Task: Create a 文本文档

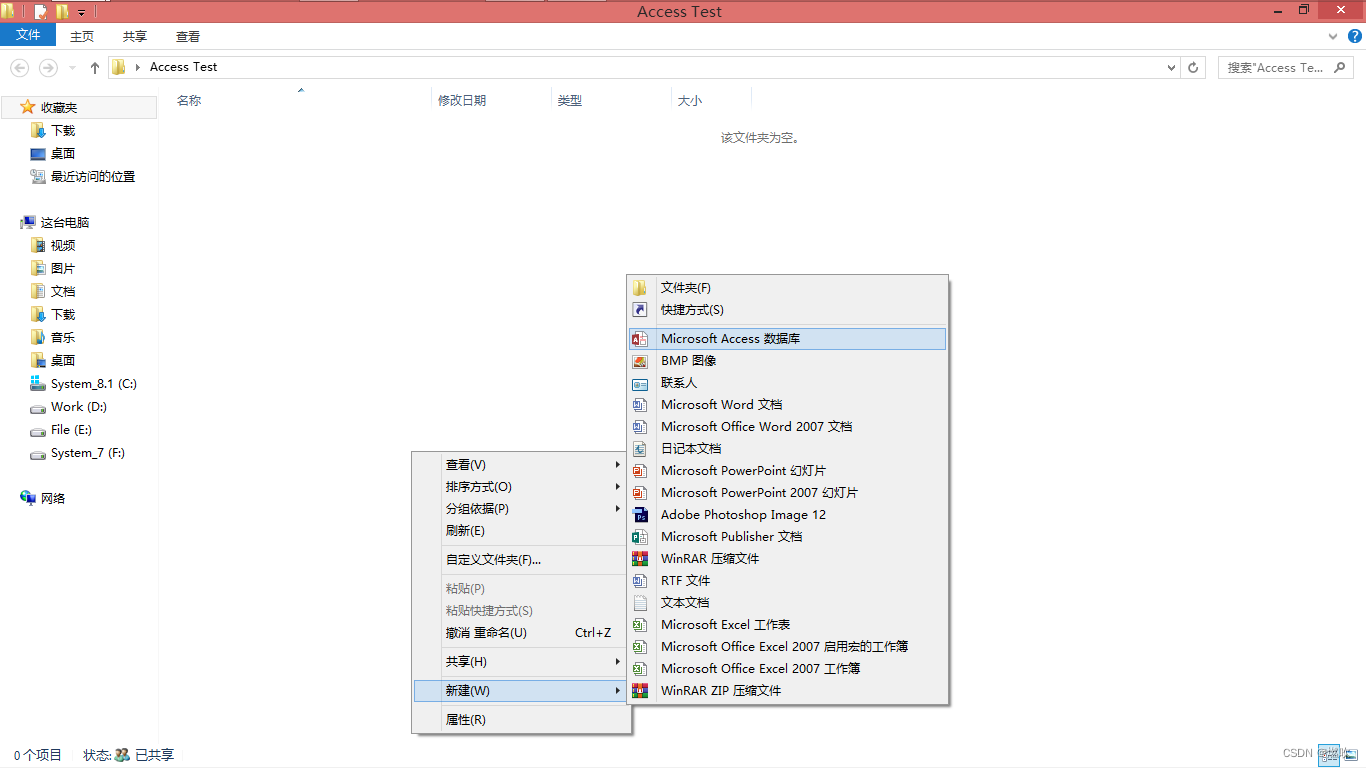Action: pyautogui.click(x=787, y=603)
